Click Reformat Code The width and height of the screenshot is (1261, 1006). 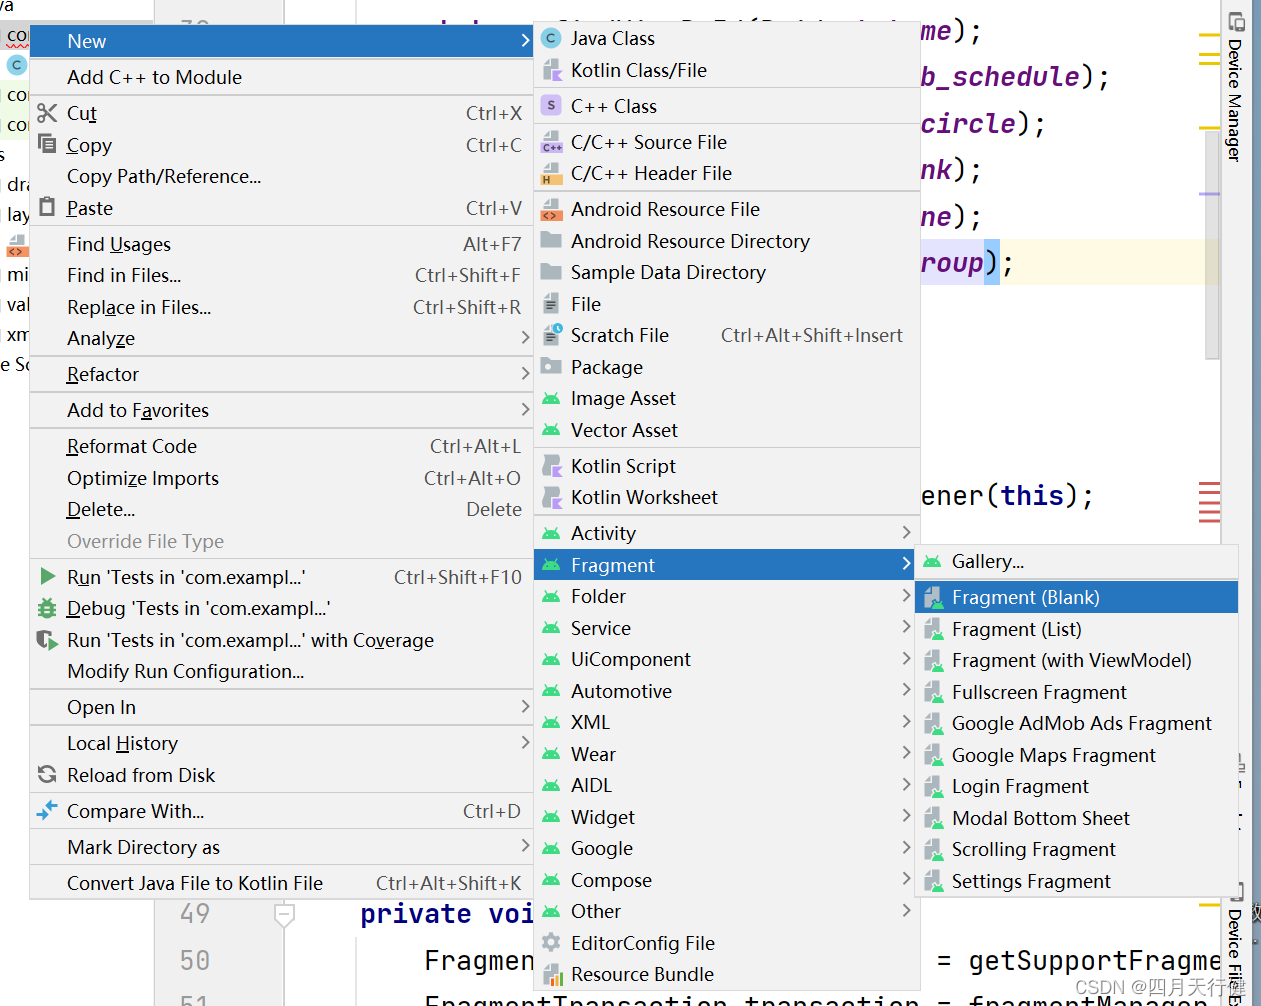(281, 446)
